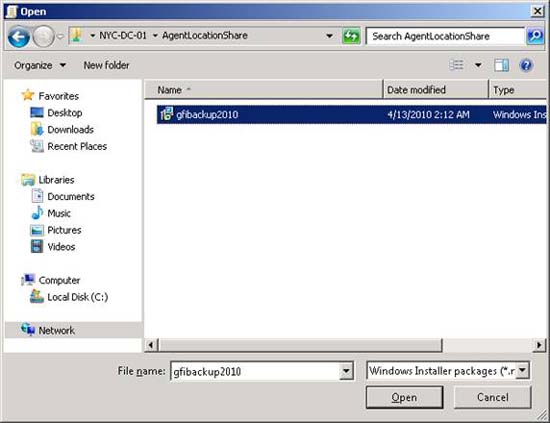Open Help with the question mark icon
550x423 pixels.
click(x=526, y=65)
